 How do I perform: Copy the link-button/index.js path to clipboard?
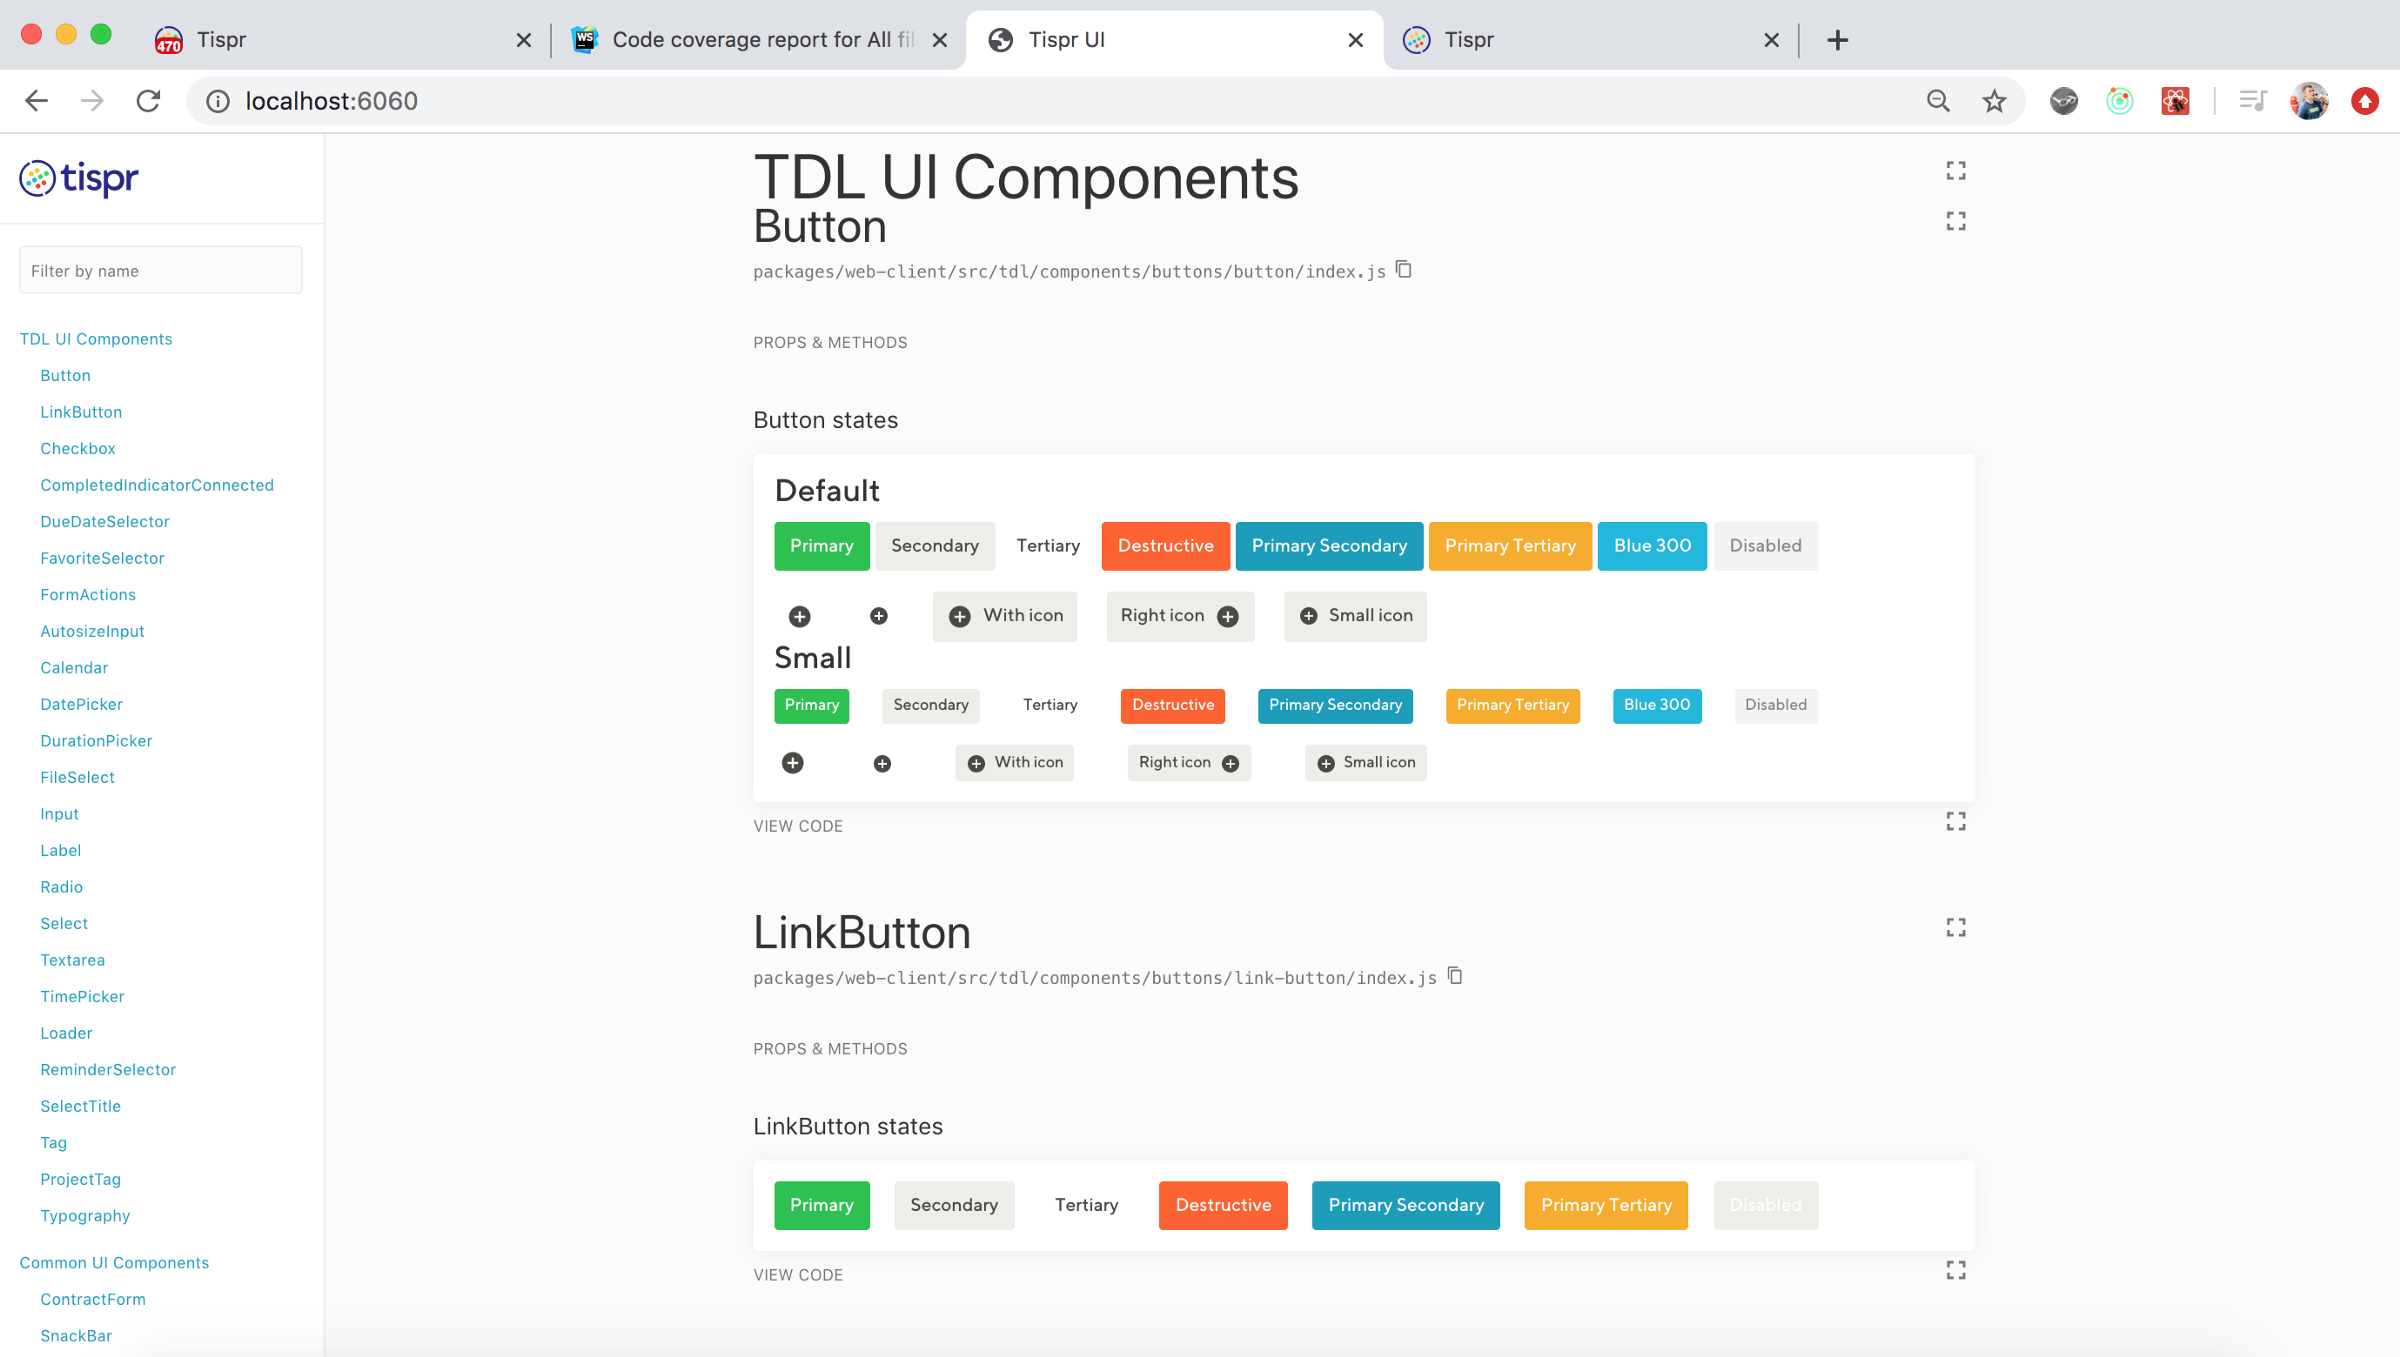(x=1455, y=976)
